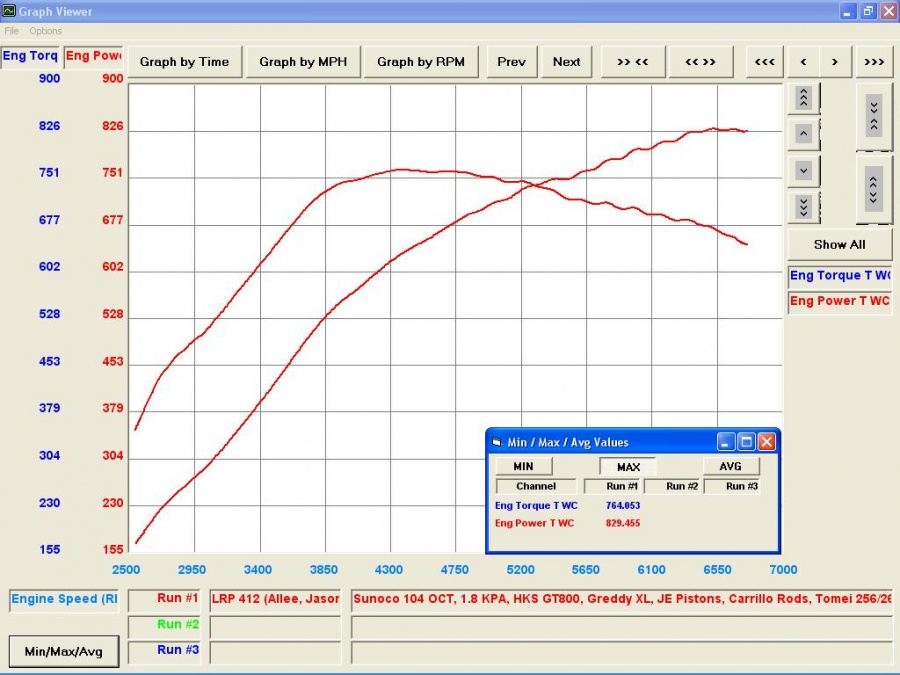The width and height of the screenshot is (900, 675).
Task: Minimize the Graph Viewer window
Action: click(x=848, y=11)
